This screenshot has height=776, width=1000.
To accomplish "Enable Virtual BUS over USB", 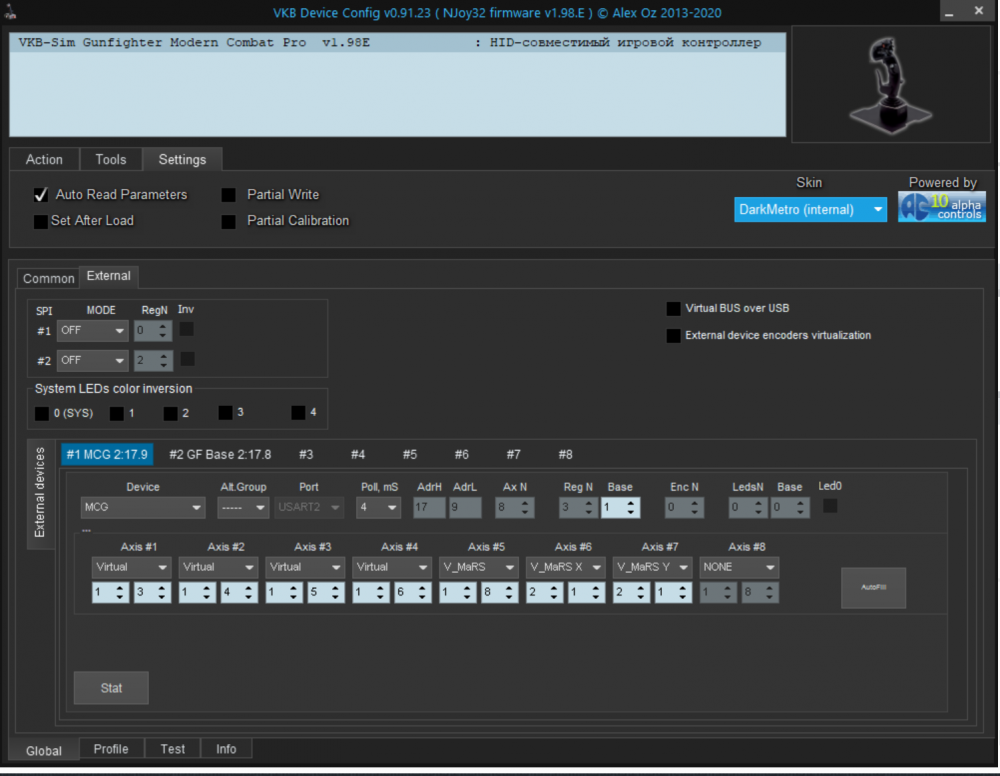I will (673, 308).
